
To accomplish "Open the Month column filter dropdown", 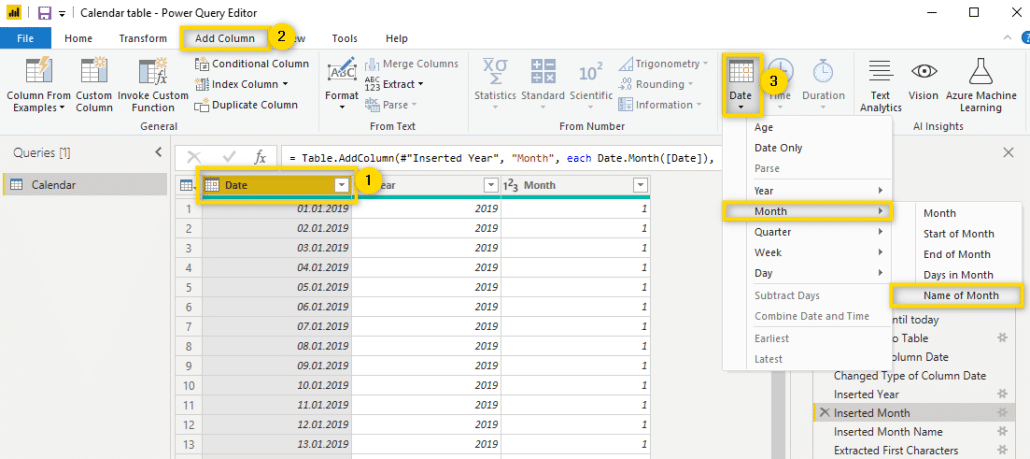I will click(639, 185).
